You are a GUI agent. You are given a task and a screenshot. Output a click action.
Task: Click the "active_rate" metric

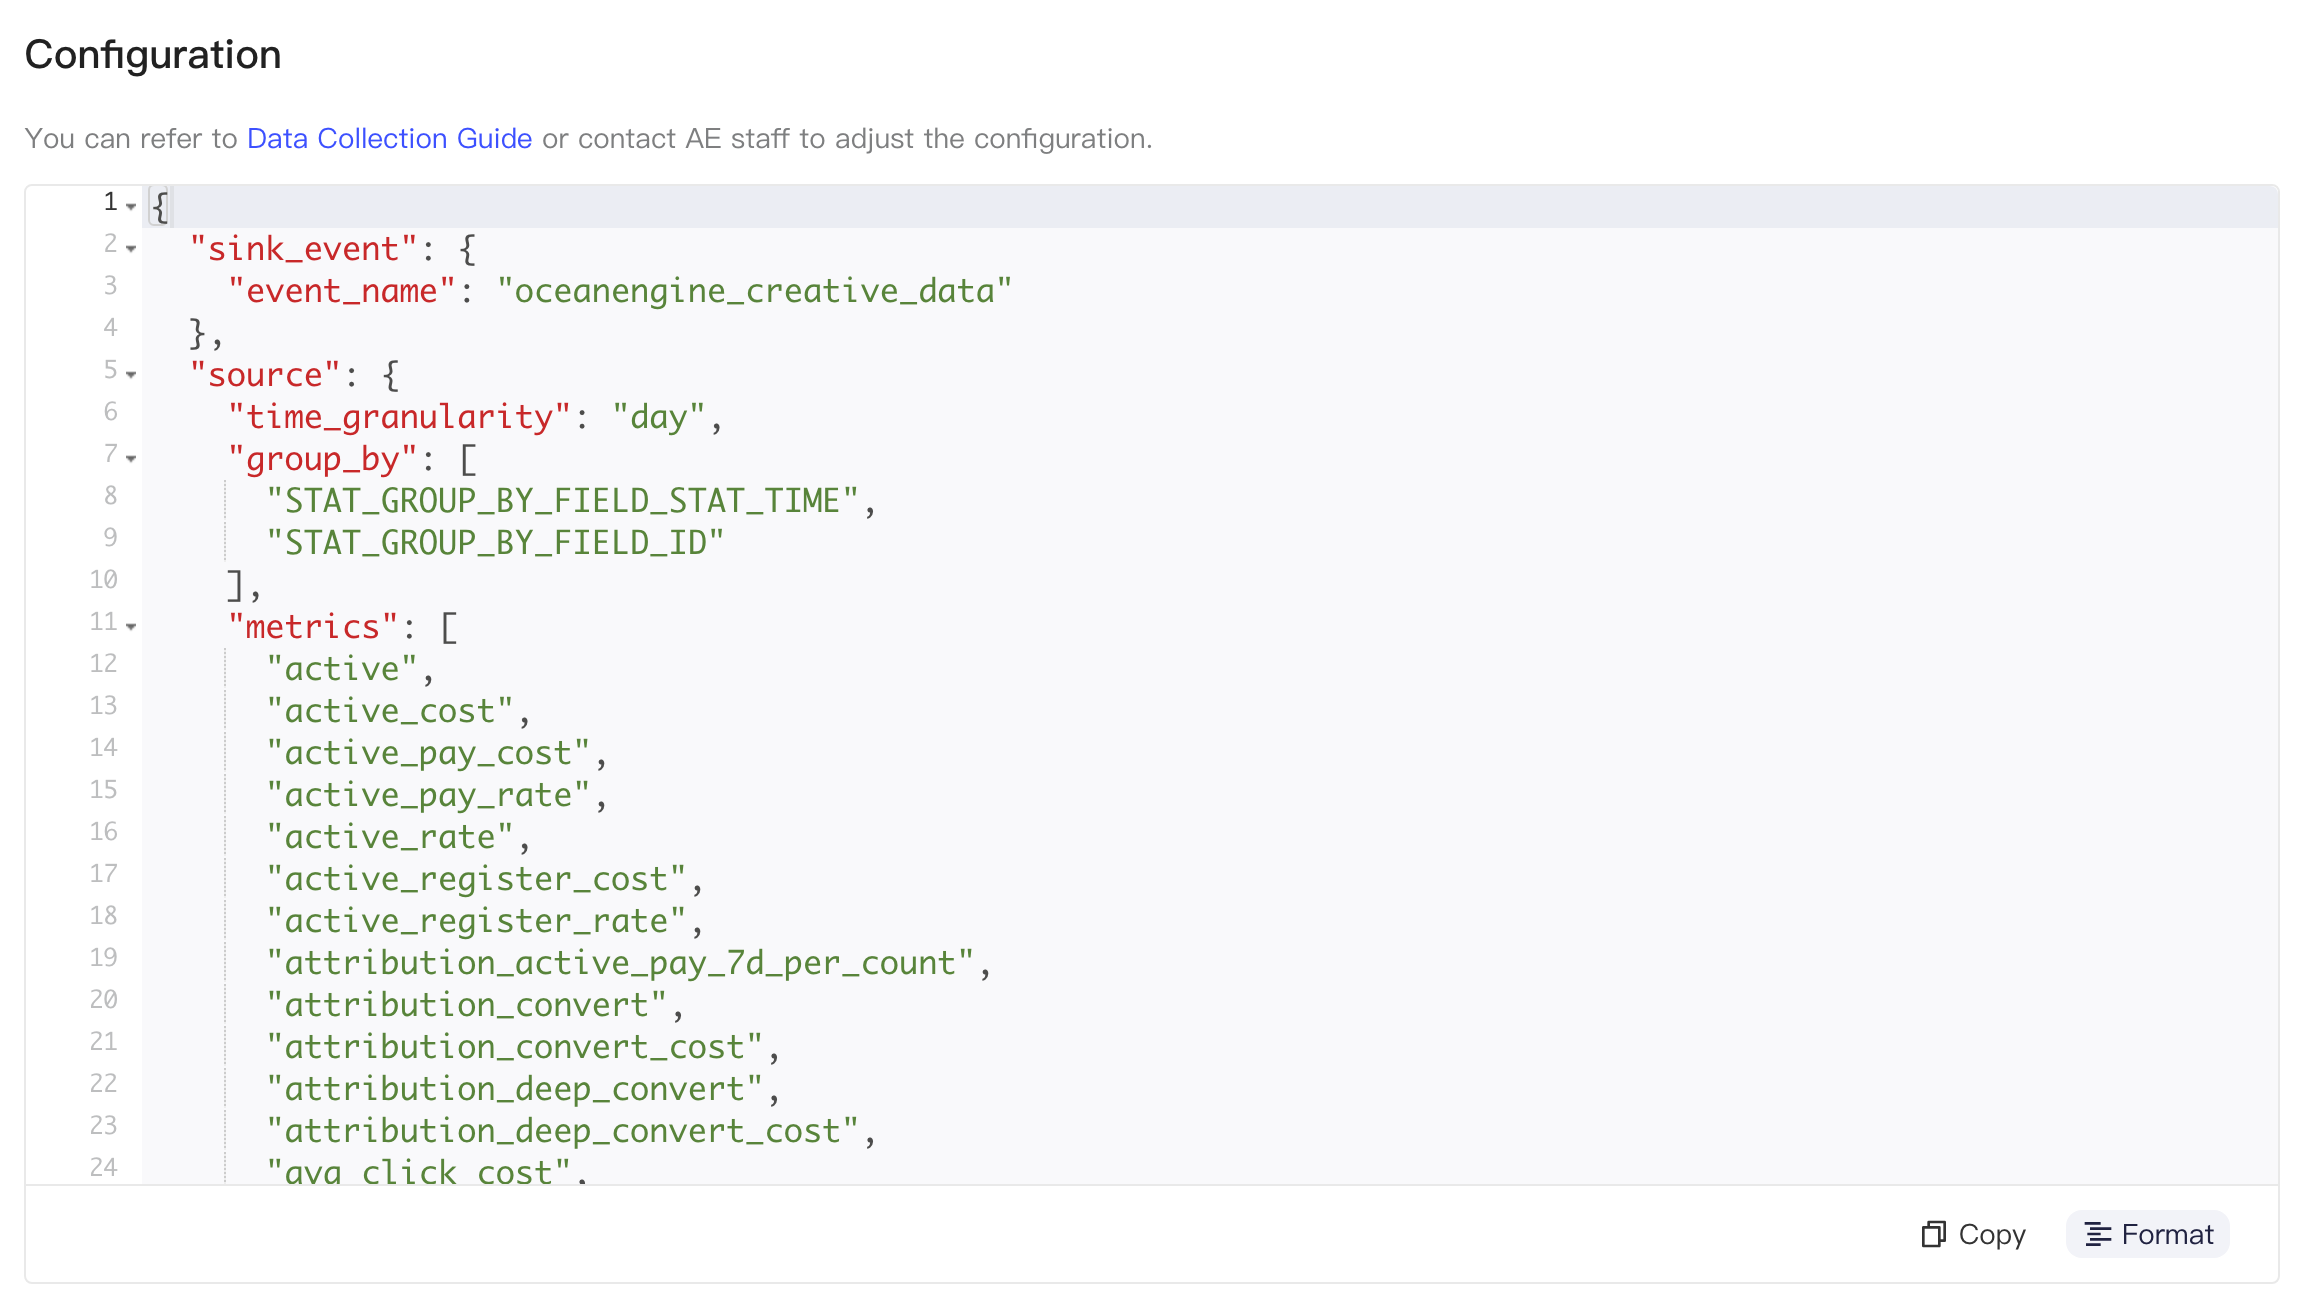390,837
